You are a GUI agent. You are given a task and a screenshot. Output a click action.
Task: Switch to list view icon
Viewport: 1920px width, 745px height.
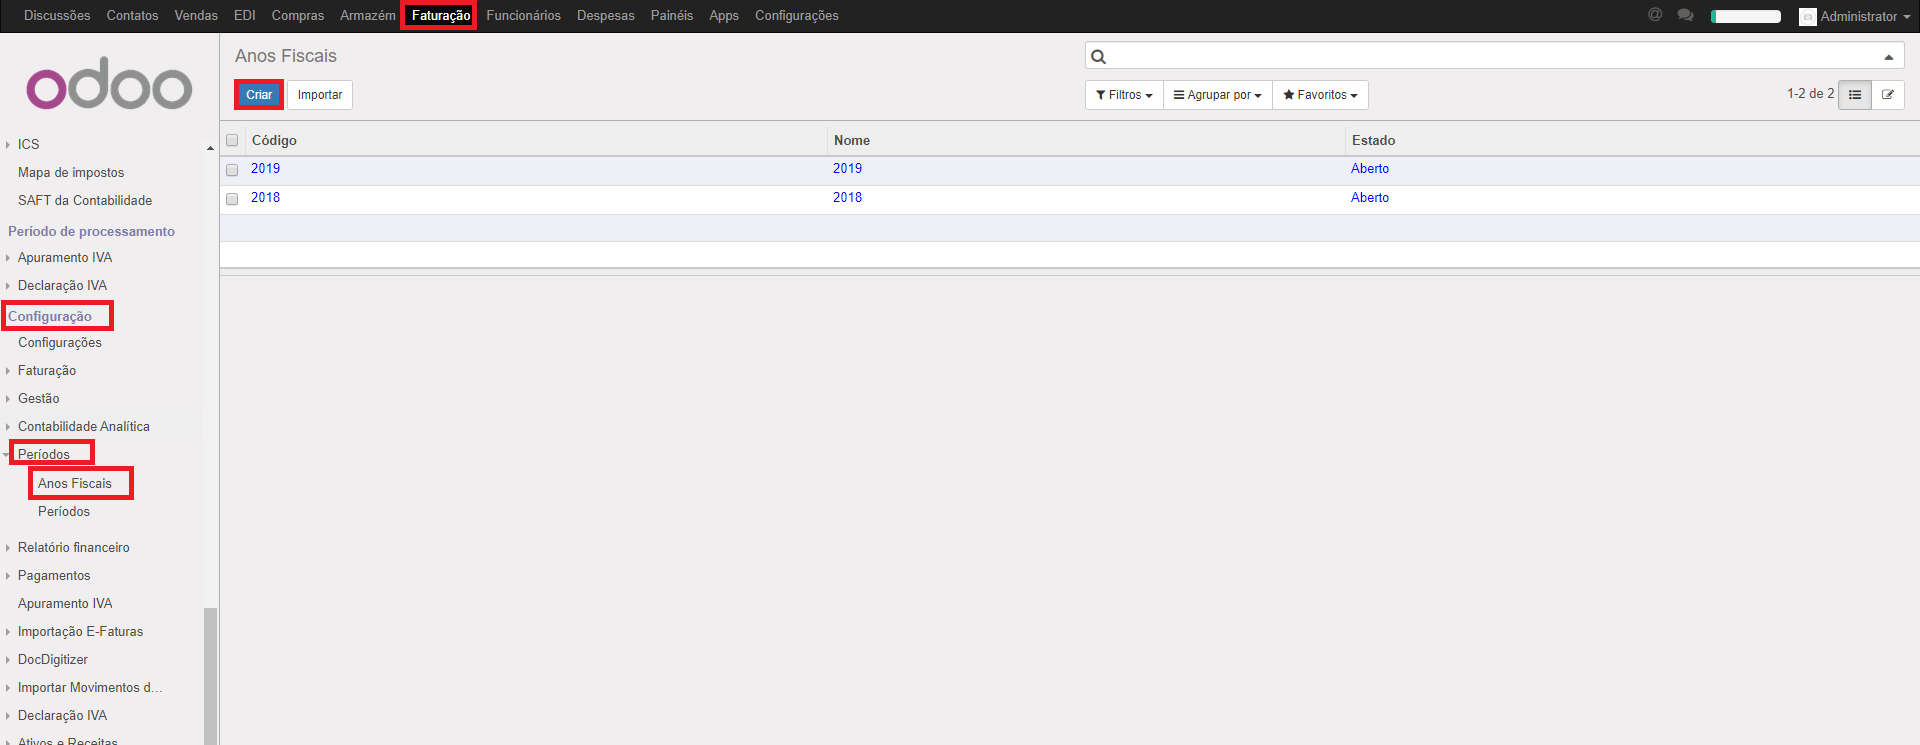click(1855, 95)
